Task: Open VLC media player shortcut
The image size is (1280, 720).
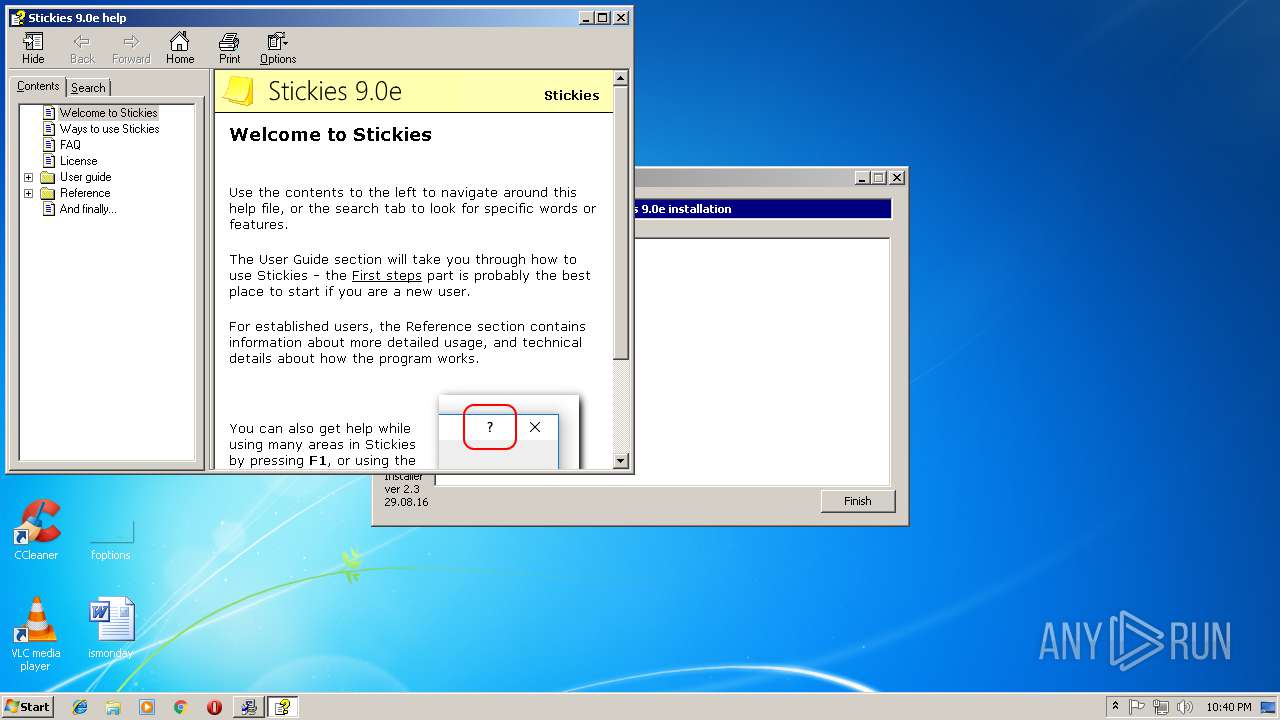Action: [36, 634]
